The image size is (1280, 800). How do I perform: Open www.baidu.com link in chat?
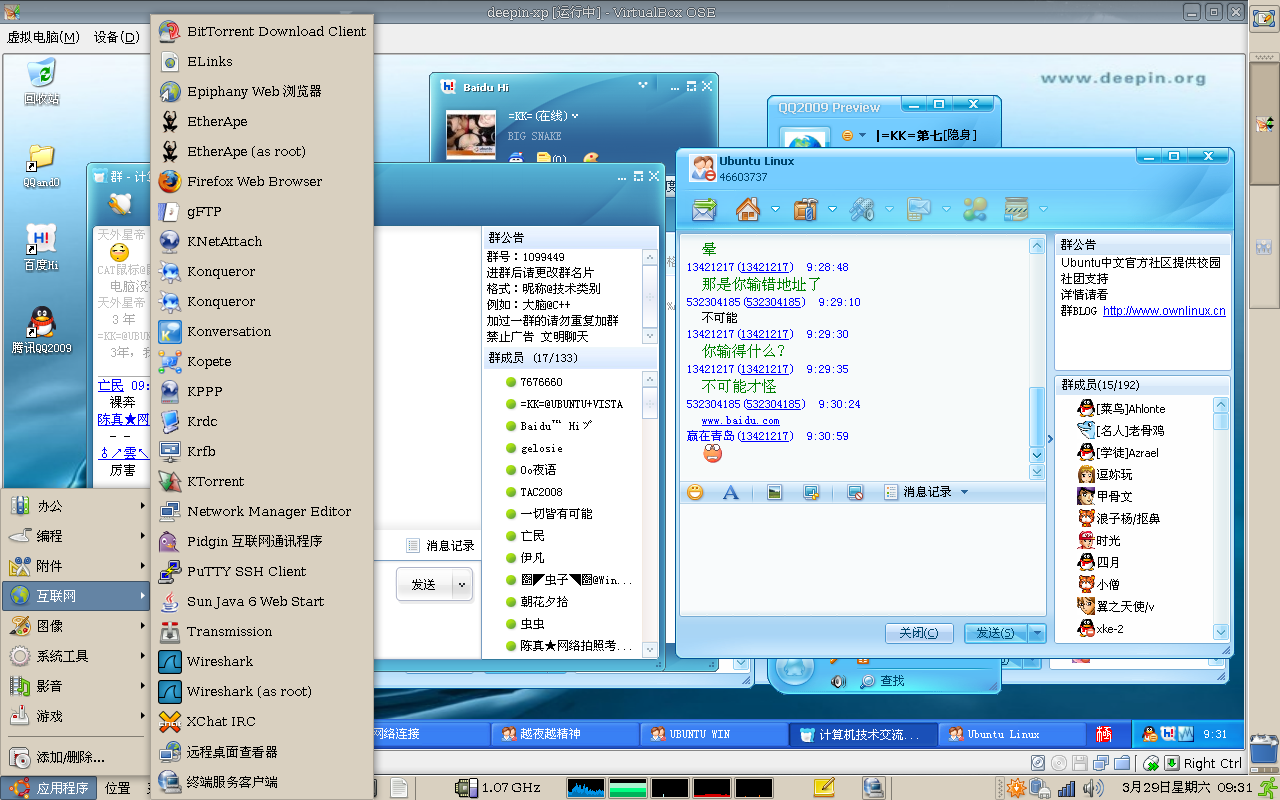click(740, 421)
